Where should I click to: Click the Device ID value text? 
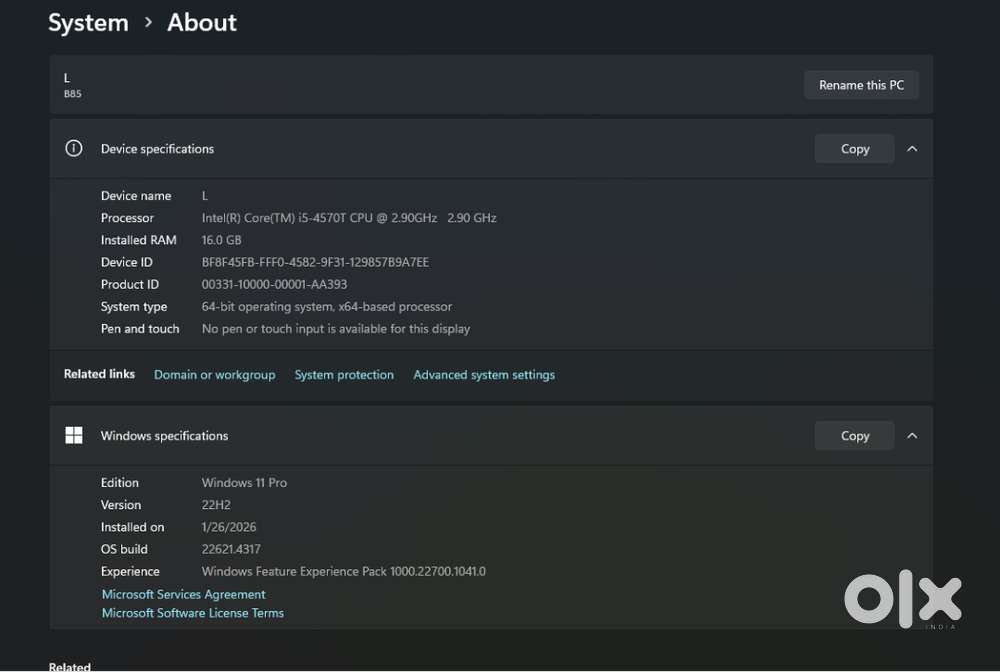coord(315,262)
